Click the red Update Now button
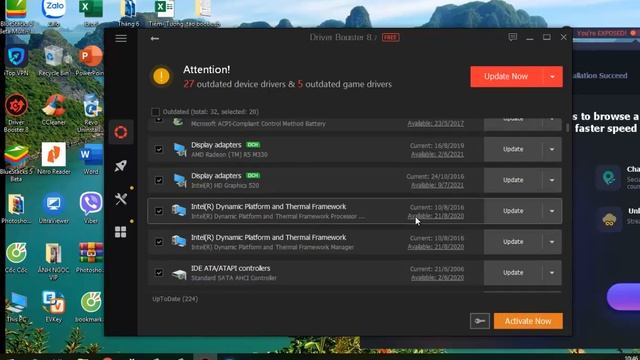 (507, 77)
